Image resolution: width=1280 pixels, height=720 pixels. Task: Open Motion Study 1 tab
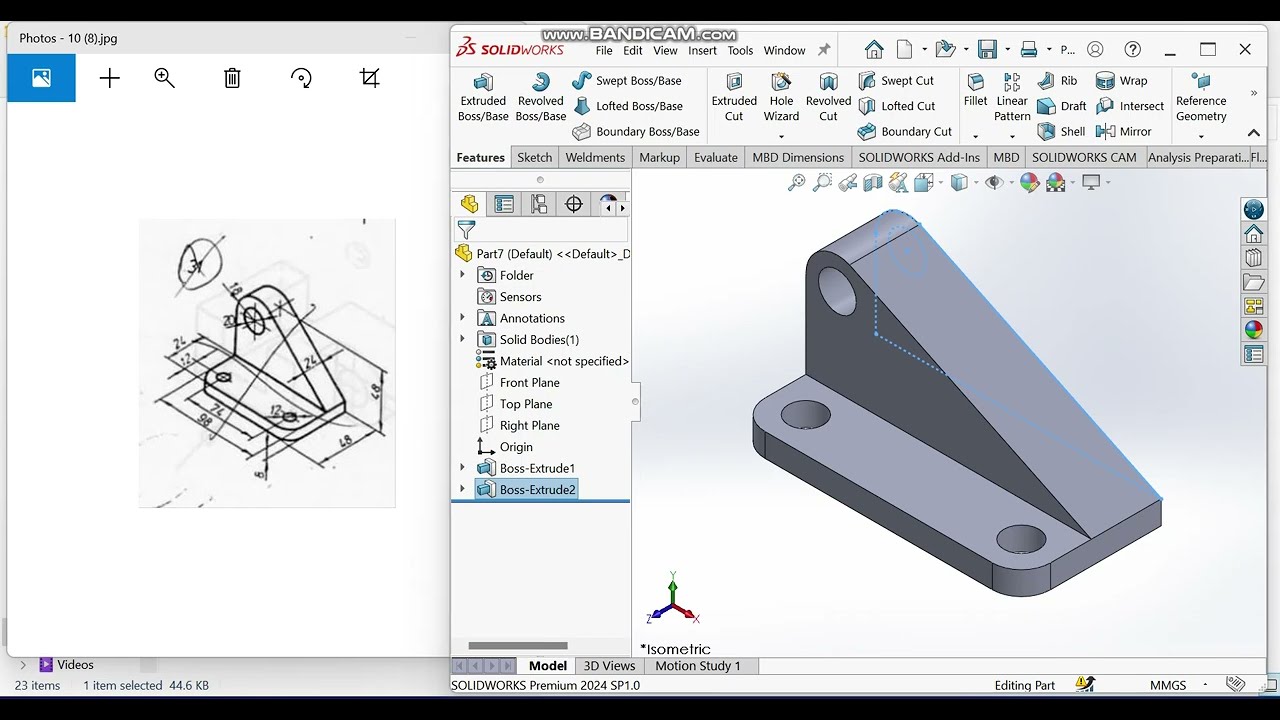[698, 666]
